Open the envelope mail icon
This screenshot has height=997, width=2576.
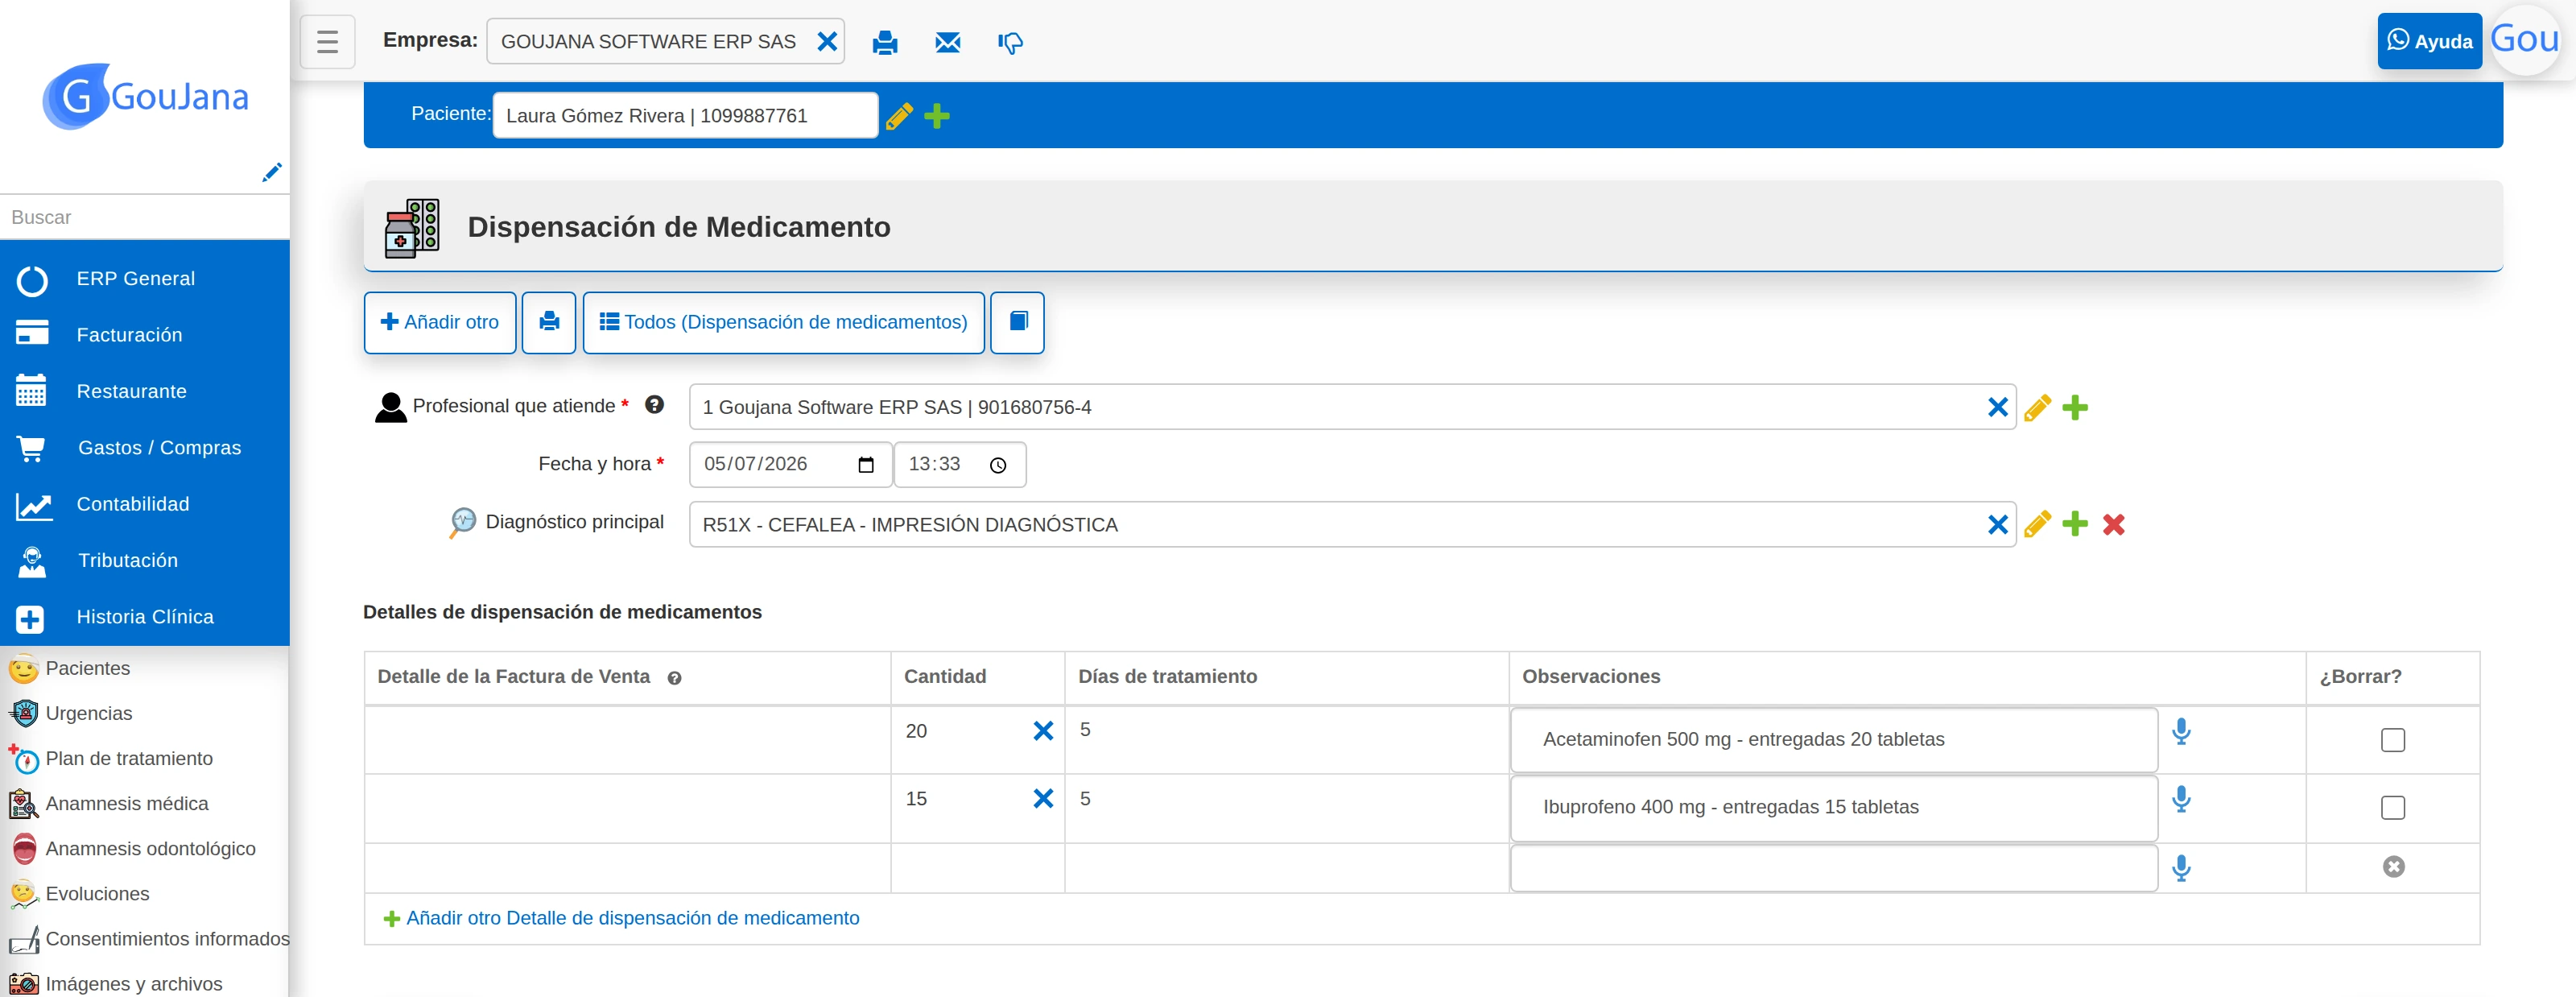[947, 42]
